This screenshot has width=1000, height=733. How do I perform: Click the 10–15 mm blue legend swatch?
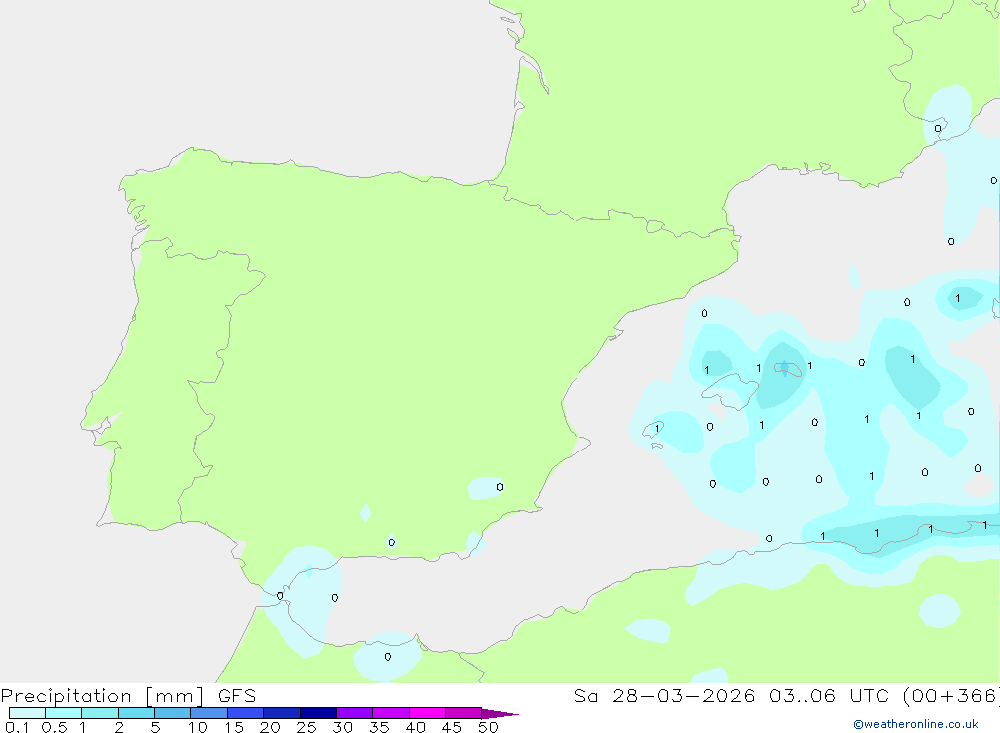click(x=209, y=713)
